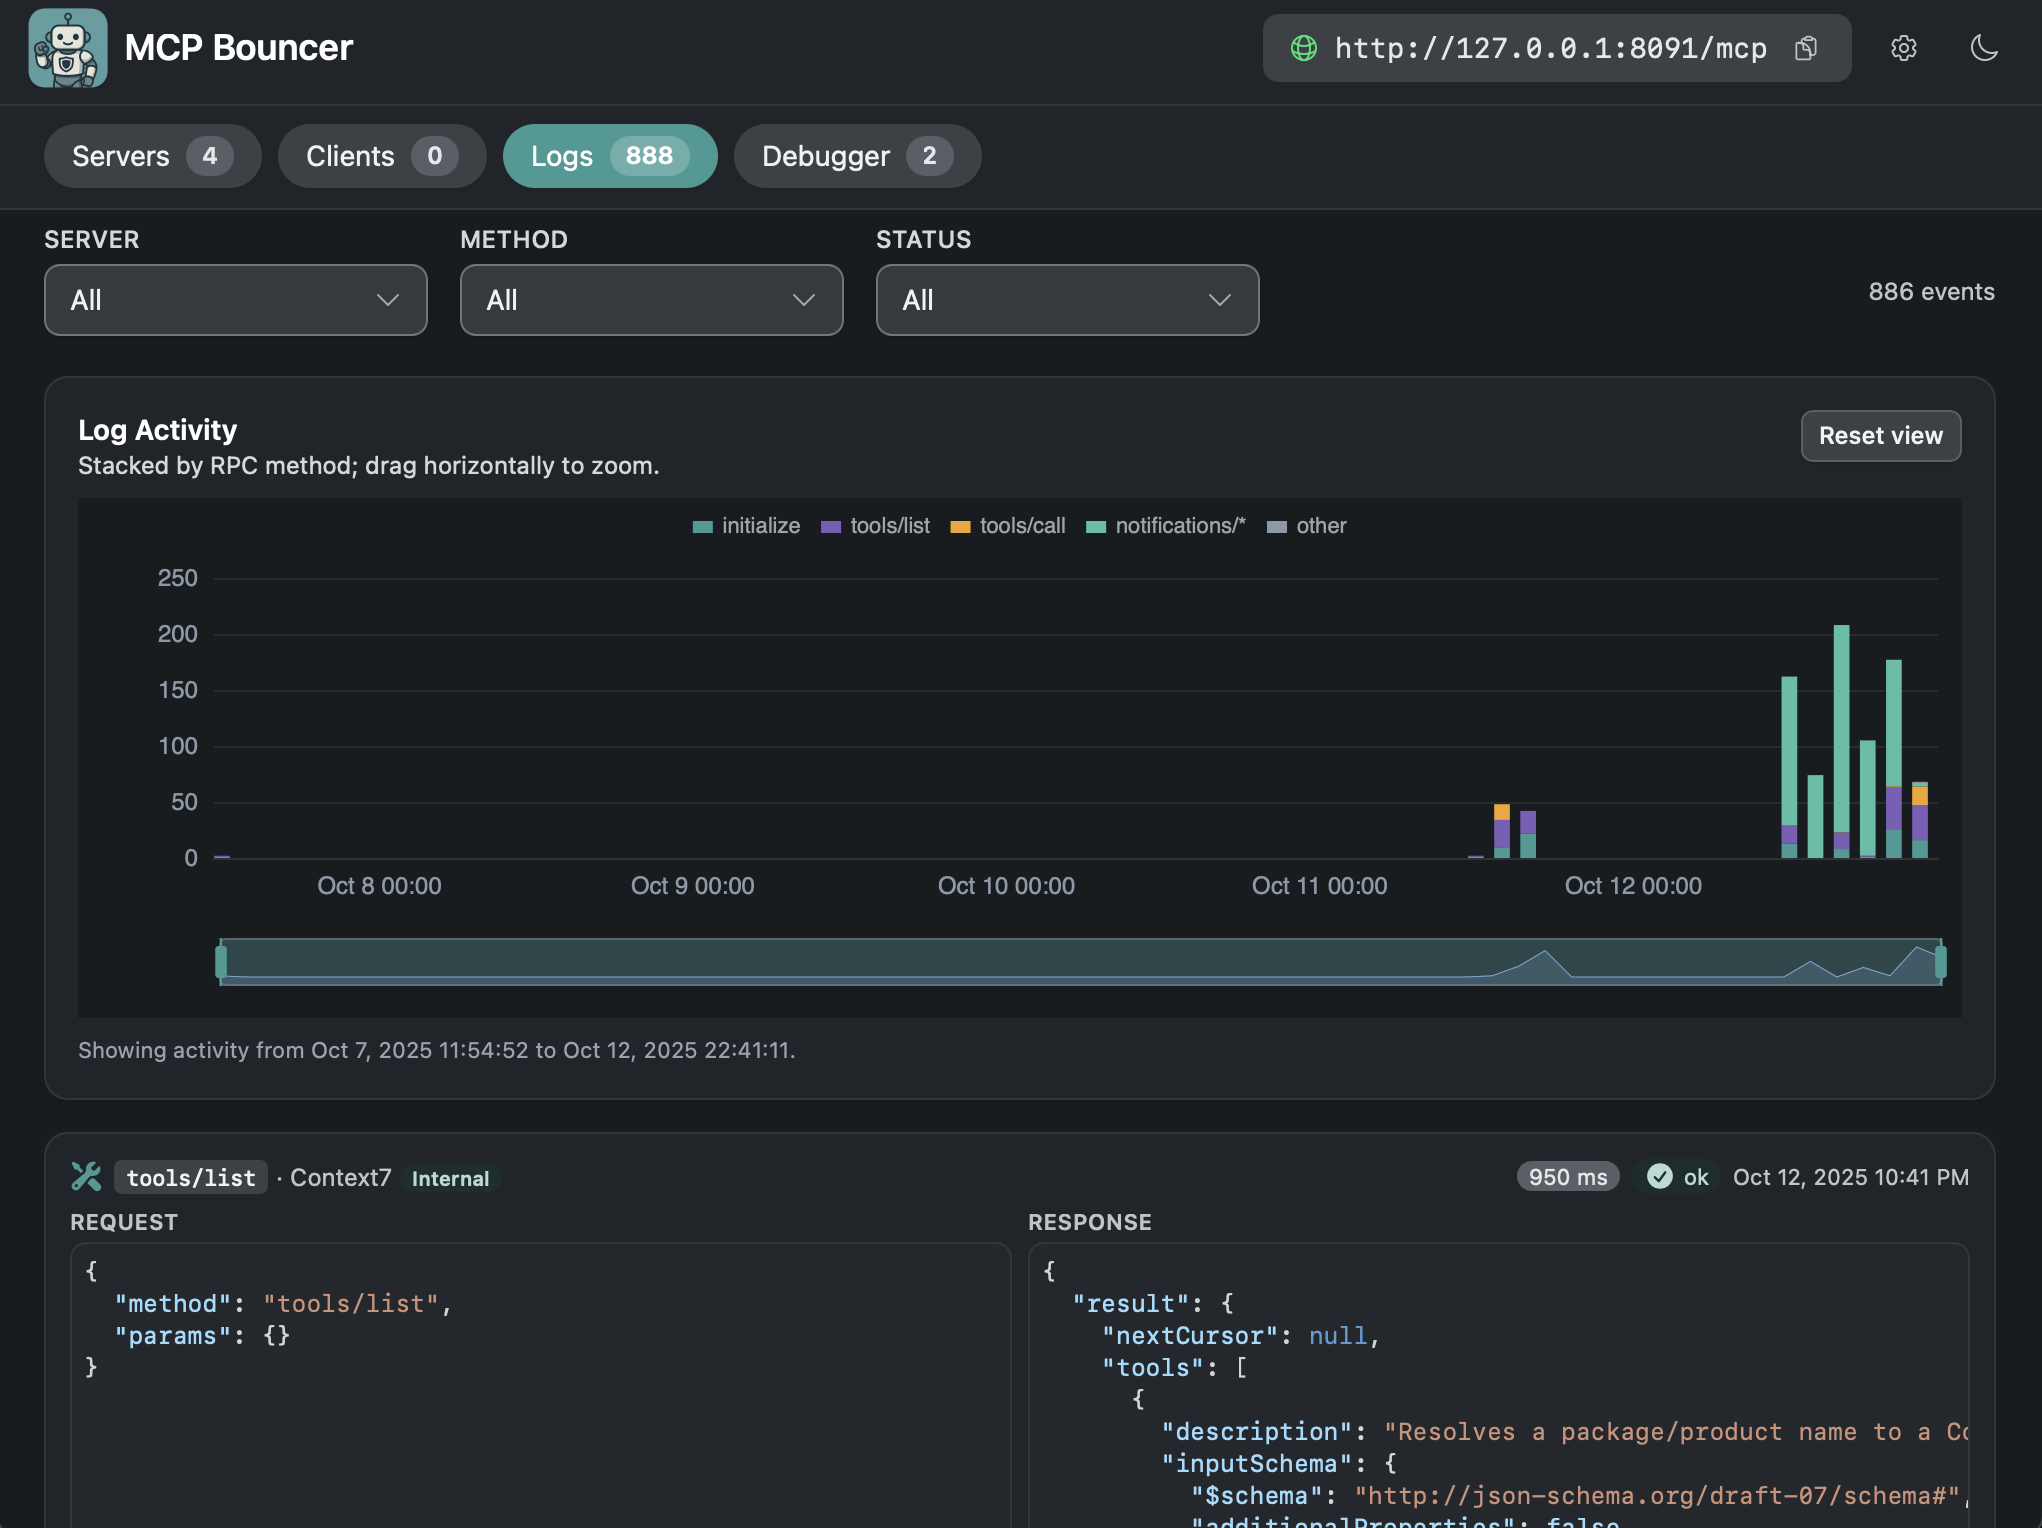The width and height of the screenshot is (2042, 1528).
Task: Click the green ok status check icon
Action: pos(1660,1177)
